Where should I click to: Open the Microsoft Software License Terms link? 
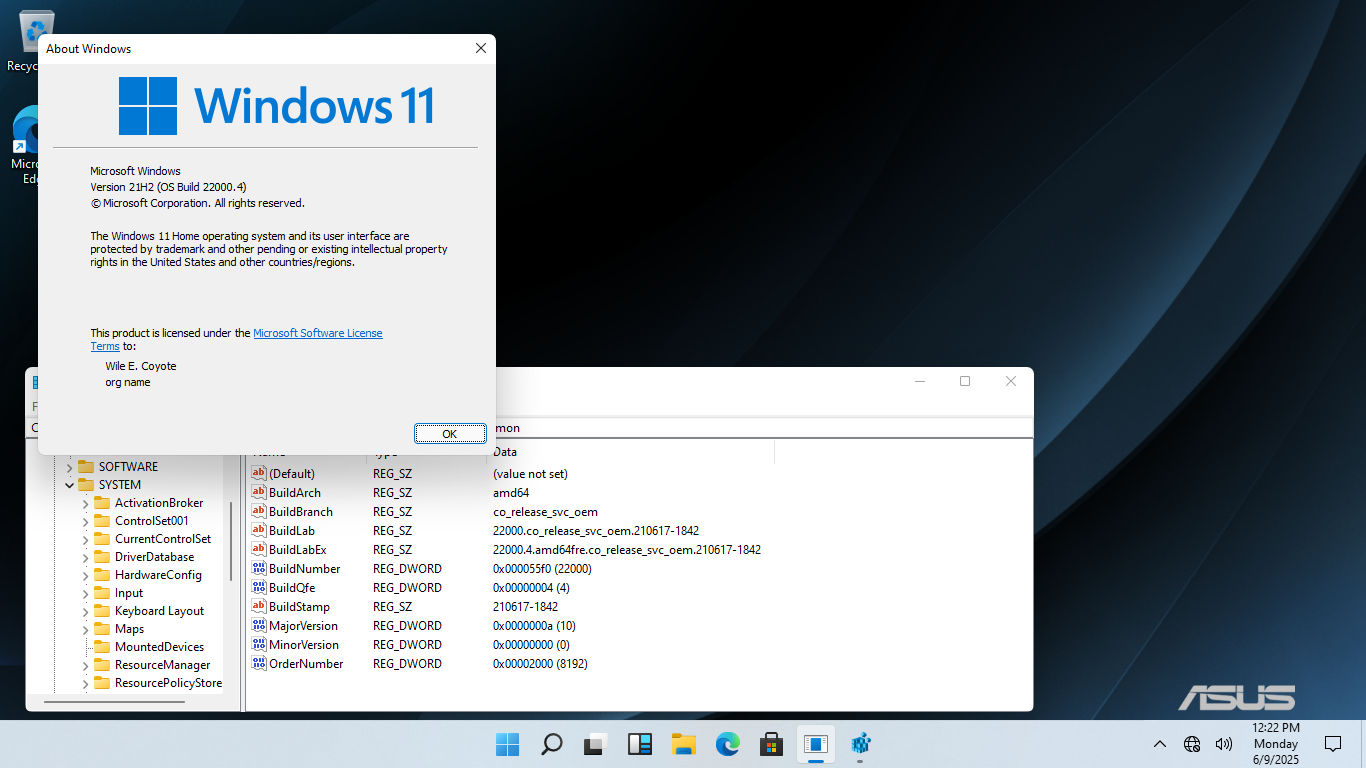317,333
